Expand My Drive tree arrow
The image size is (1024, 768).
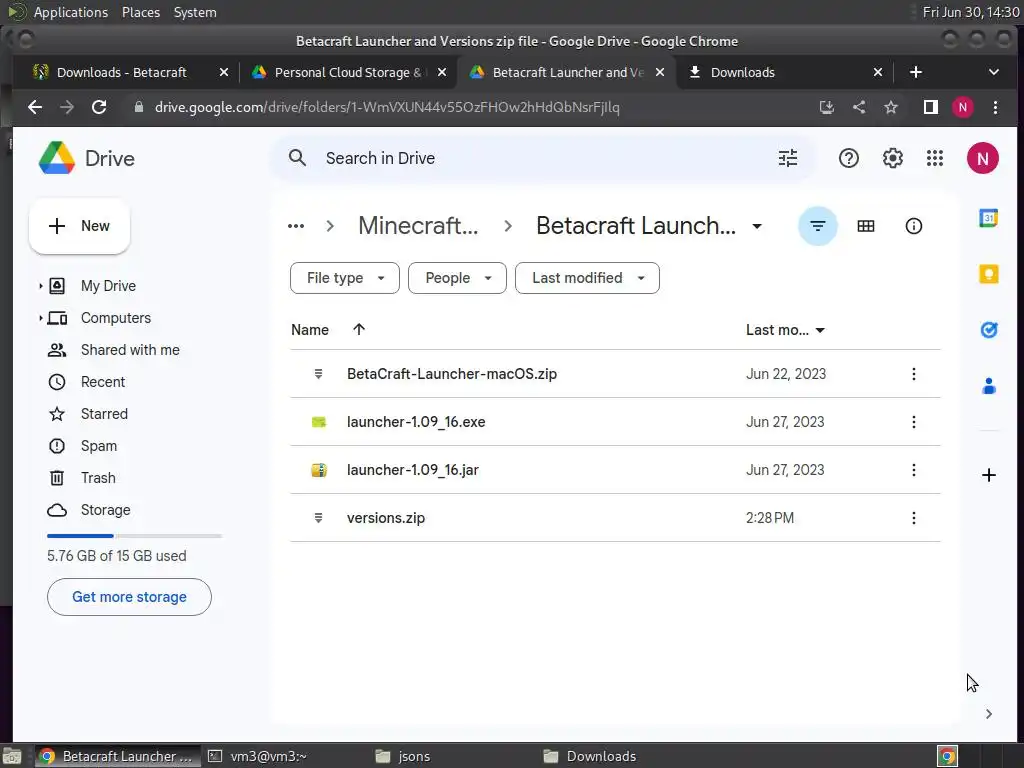40,286
